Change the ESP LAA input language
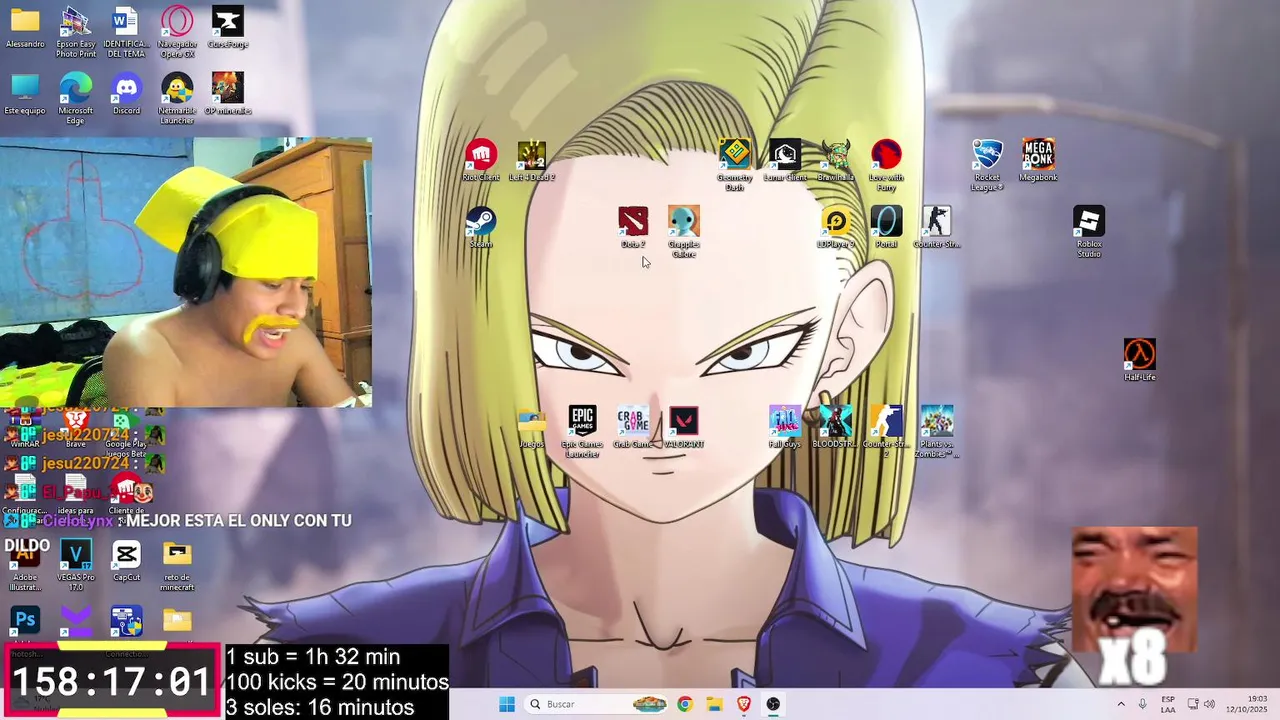This screenshot has width=1280, height=720. click(x=1168, y=704)
